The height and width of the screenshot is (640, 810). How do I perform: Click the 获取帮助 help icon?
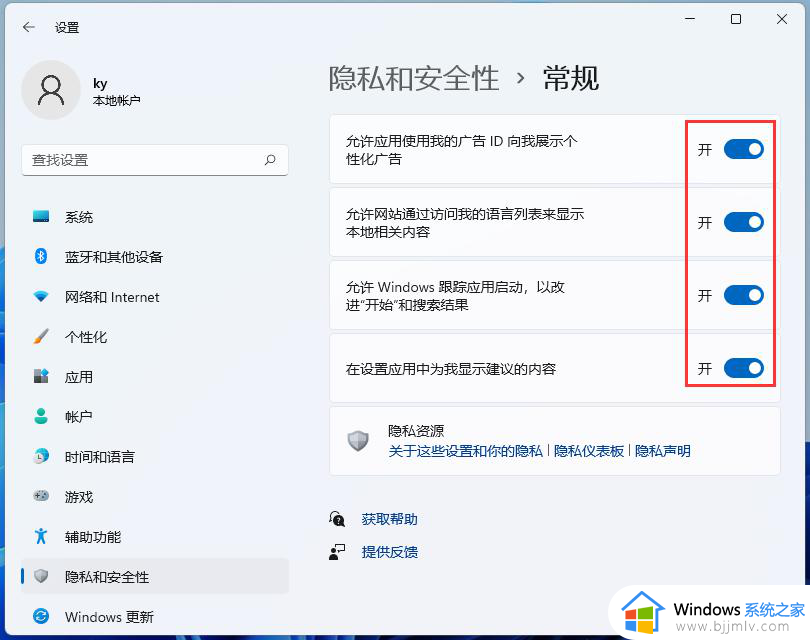coord(337,519)
